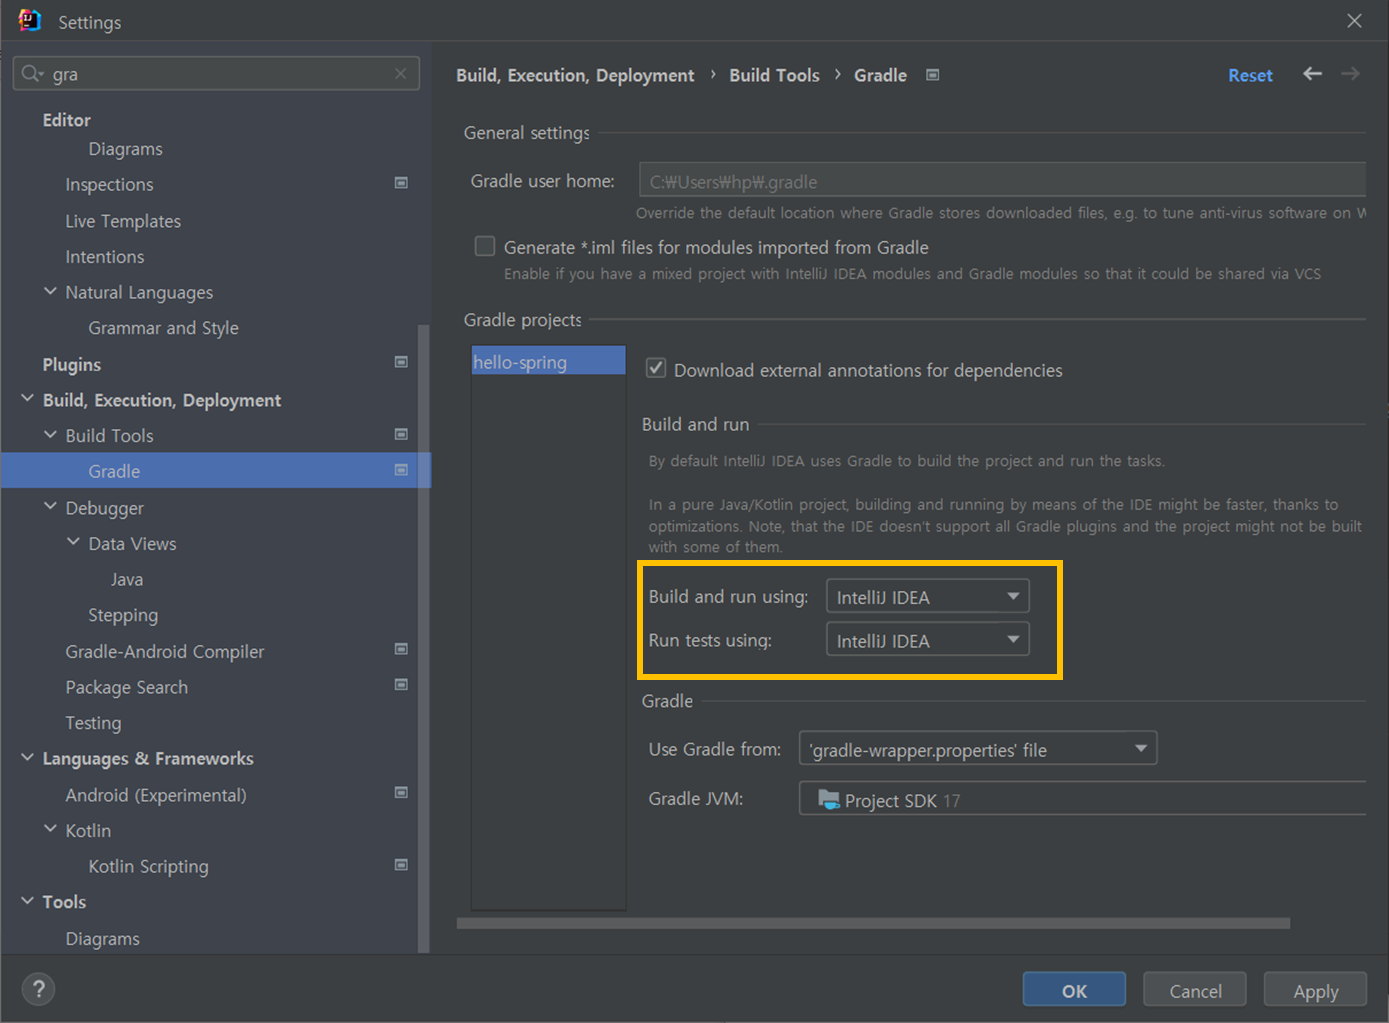Open Package Search settings

coord(126,687)
